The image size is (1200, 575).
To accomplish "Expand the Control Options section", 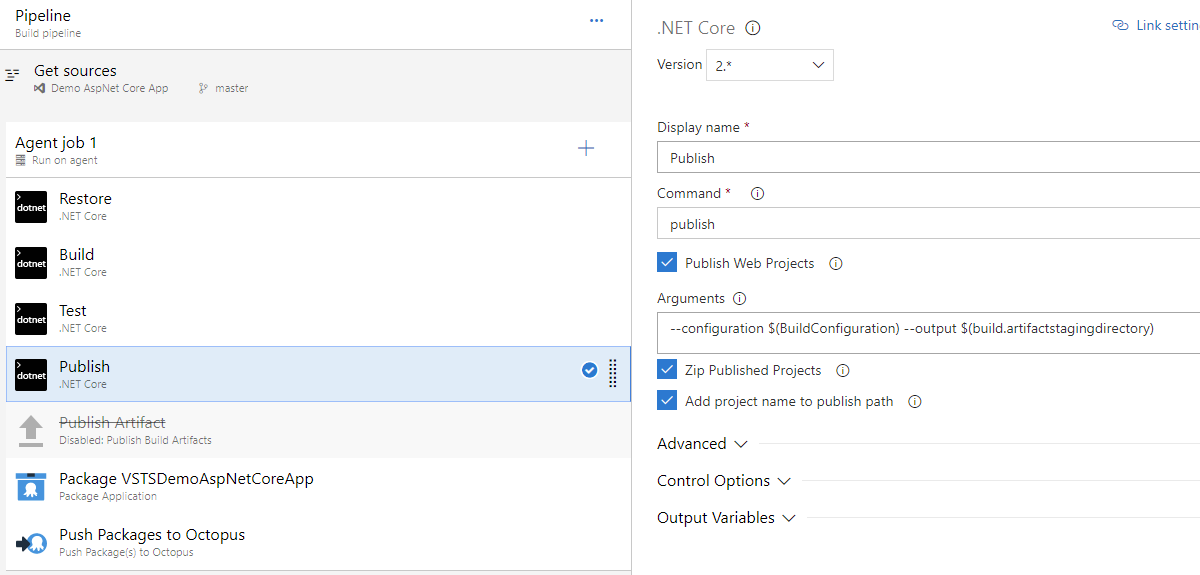I will pos(724,481).
